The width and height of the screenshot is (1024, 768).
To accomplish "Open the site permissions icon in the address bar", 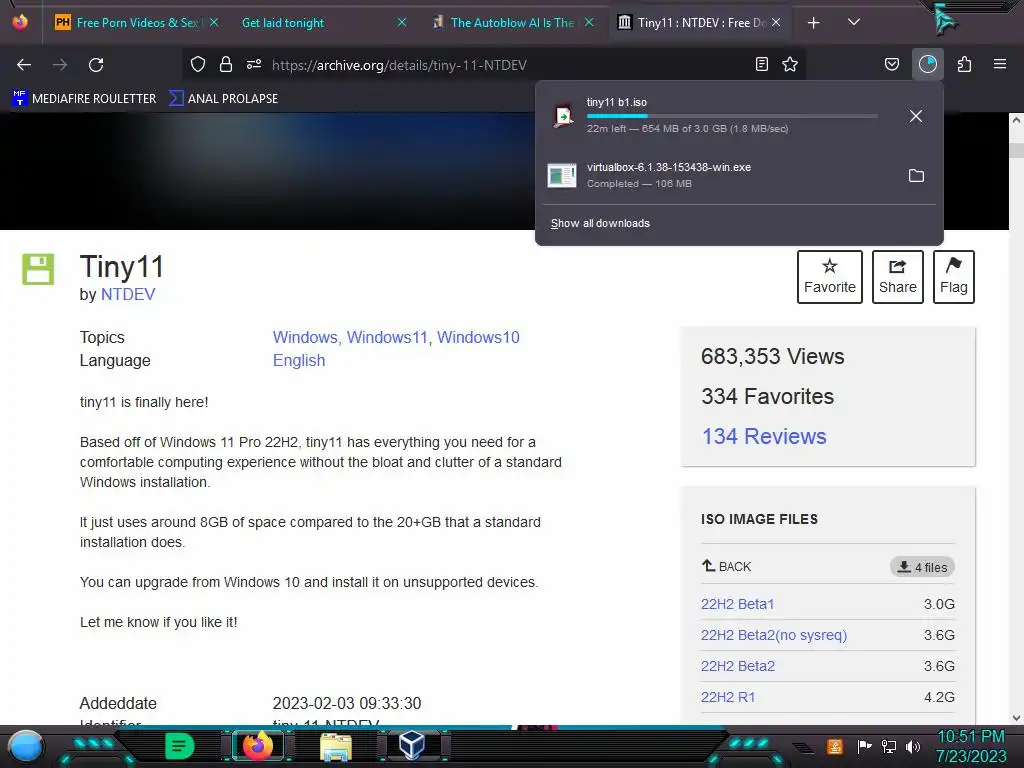I will click(254, 64).
